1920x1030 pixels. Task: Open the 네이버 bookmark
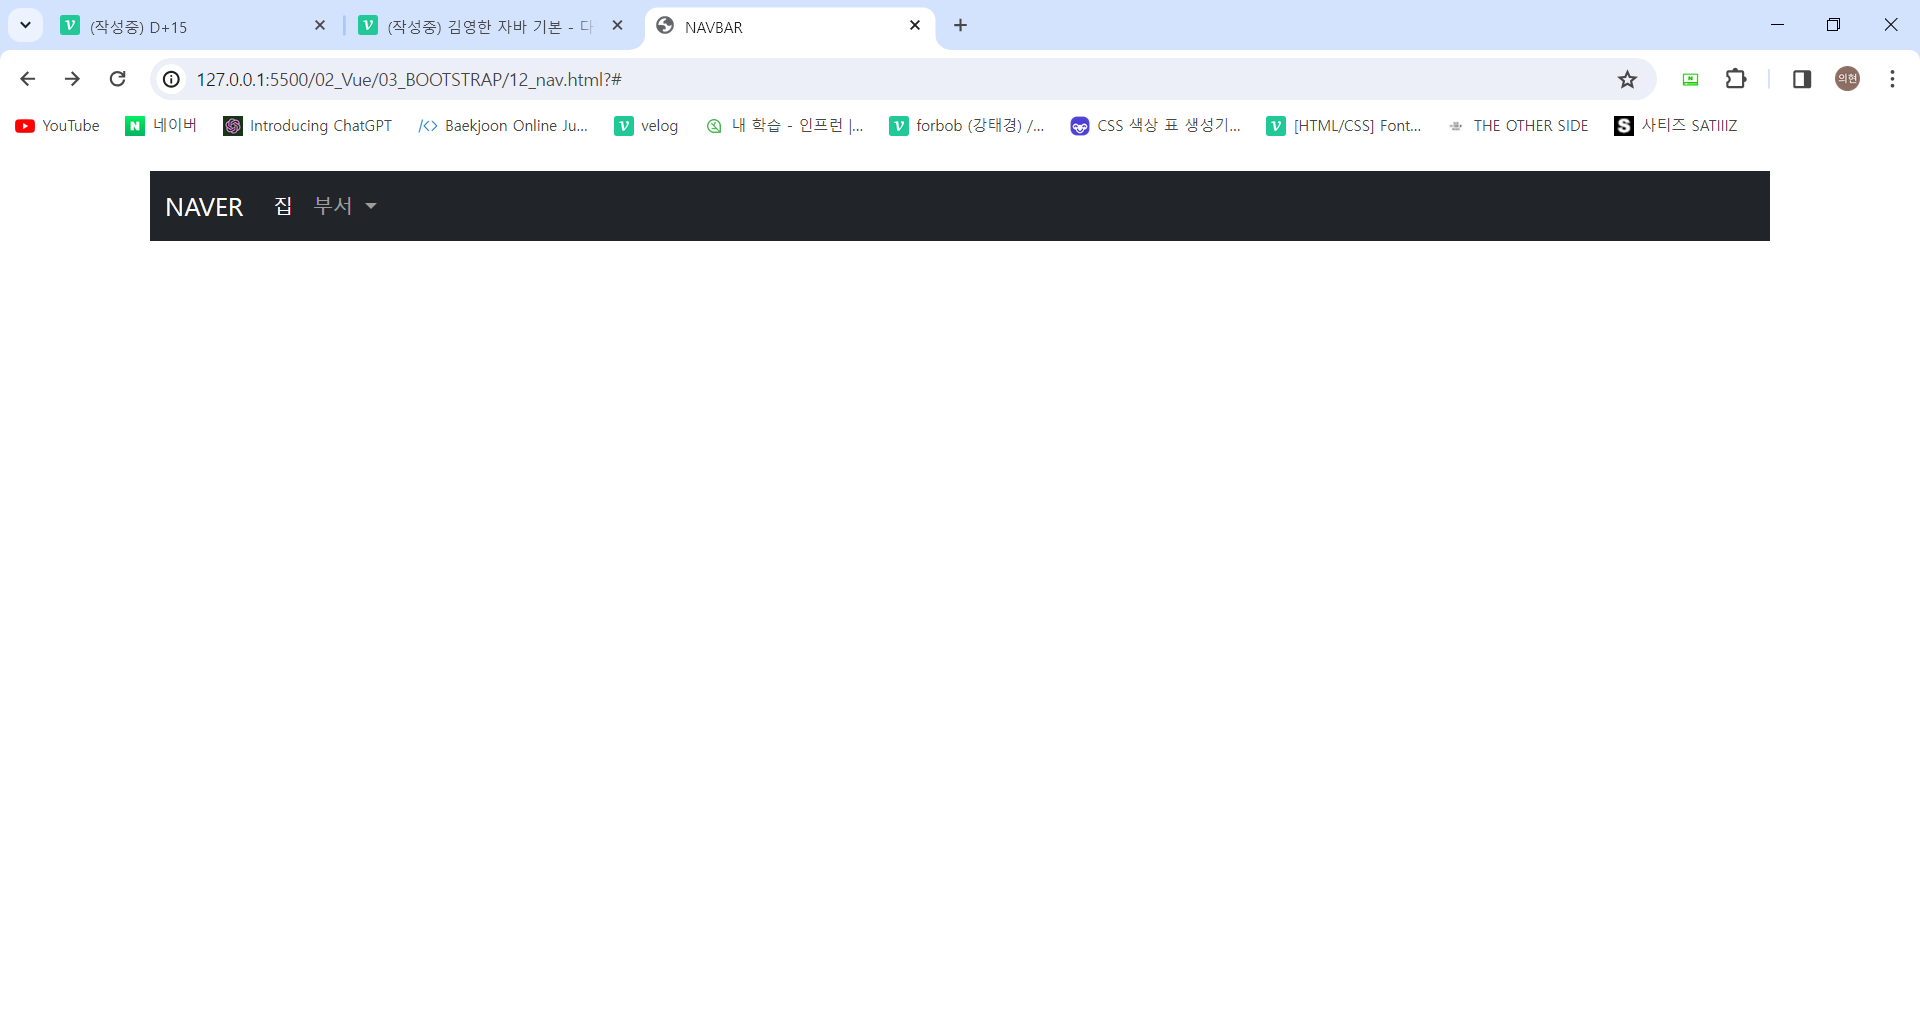coord(161,125)
